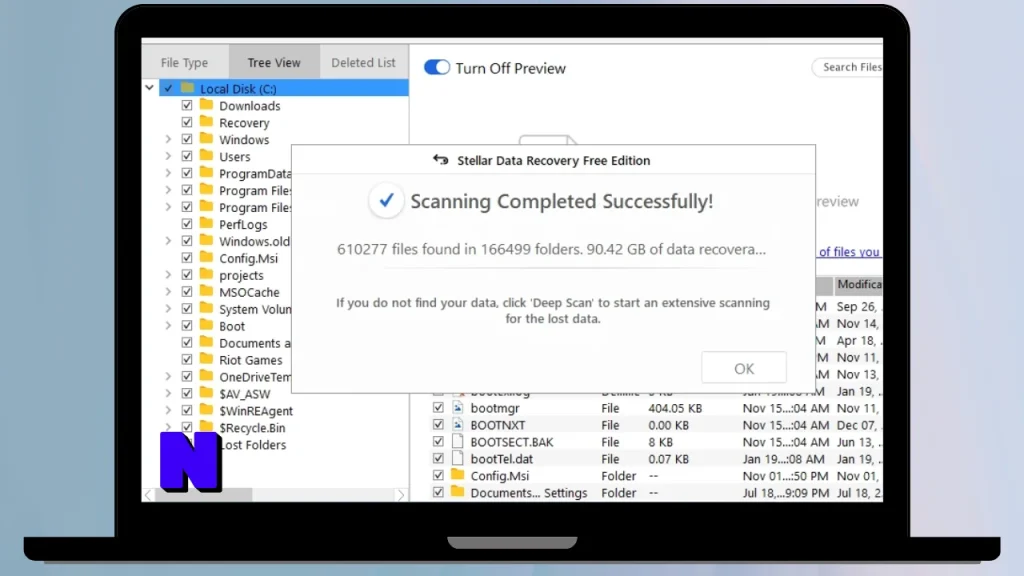Uncheck the PerfLogs folder checkbox

tap(187, 224)
